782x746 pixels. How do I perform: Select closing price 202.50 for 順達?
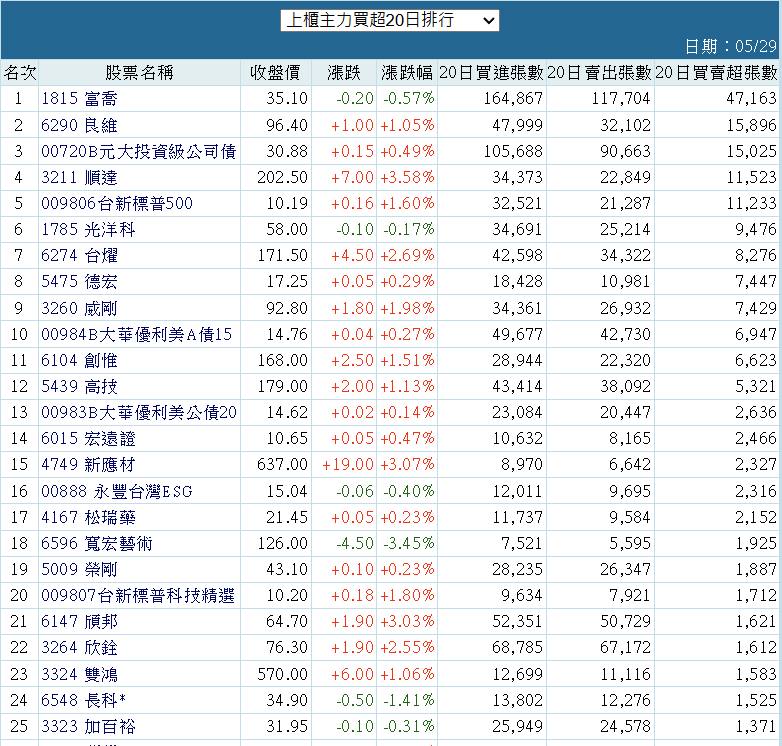(282, 177)
